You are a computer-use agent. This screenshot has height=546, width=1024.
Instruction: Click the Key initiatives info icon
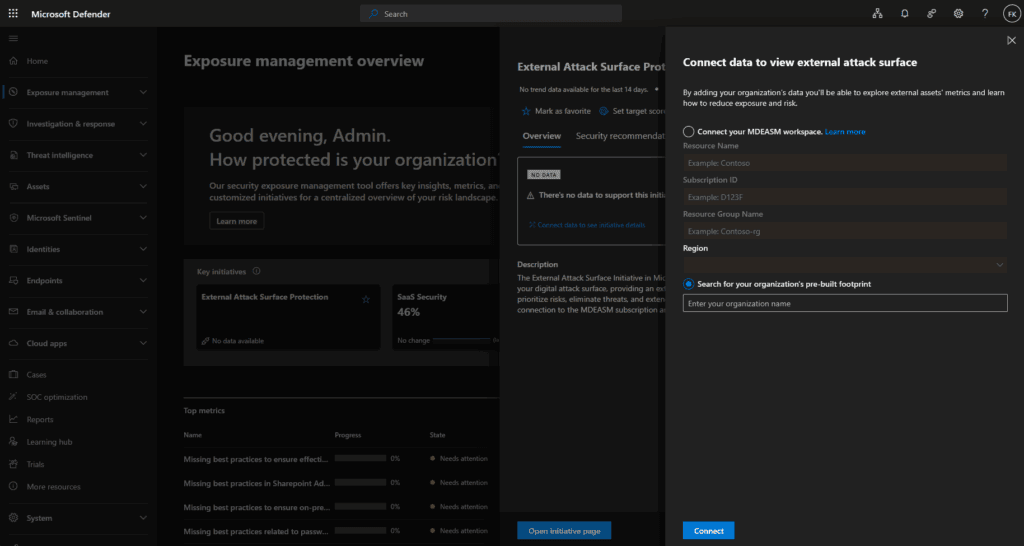pyautogui.click(x=256, y=271)
